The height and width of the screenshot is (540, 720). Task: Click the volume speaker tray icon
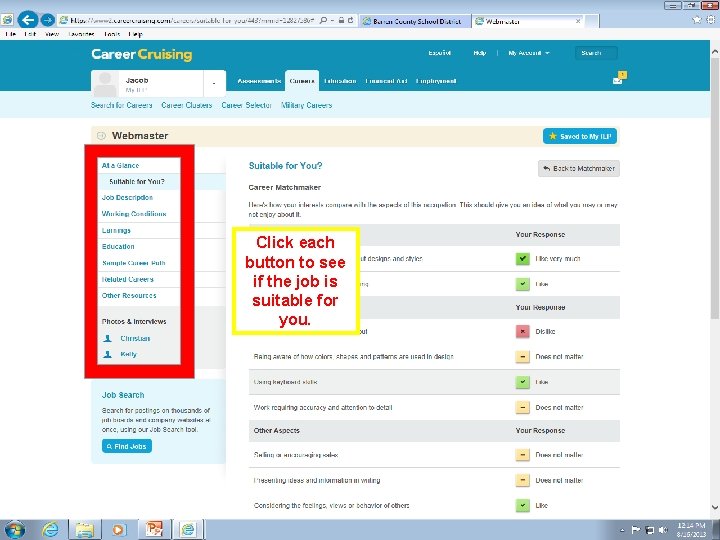pos(663,530)
